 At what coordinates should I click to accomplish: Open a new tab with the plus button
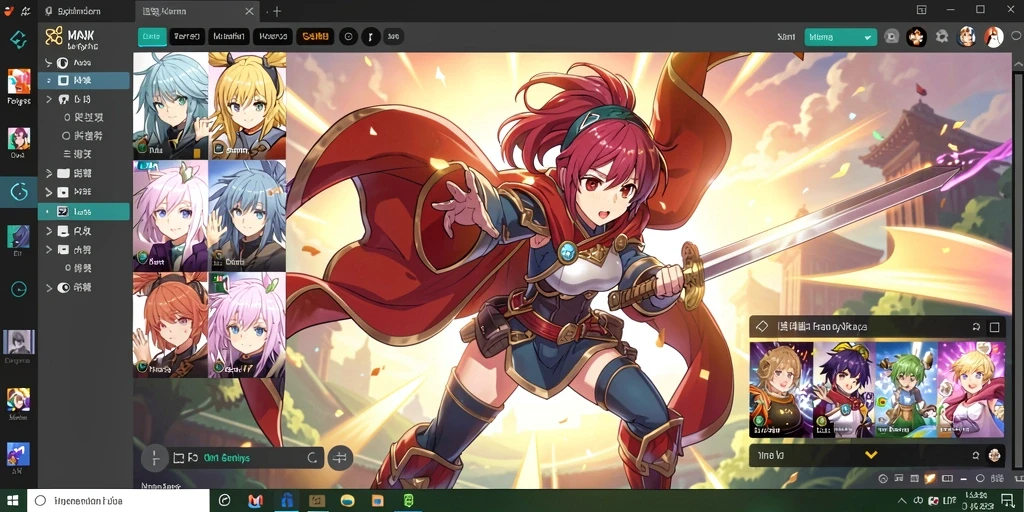click(x=277, y=11)
